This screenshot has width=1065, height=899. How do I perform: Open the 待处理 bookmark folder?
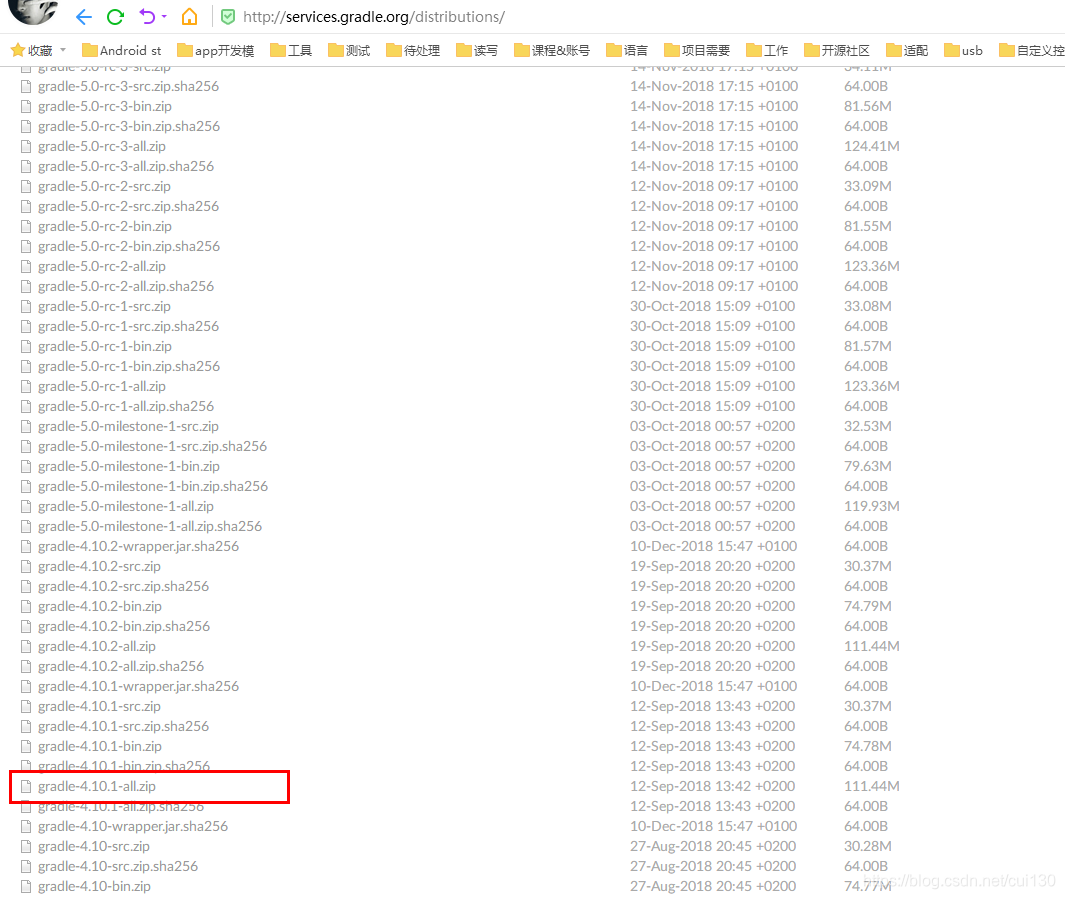(x=413, y=50)
